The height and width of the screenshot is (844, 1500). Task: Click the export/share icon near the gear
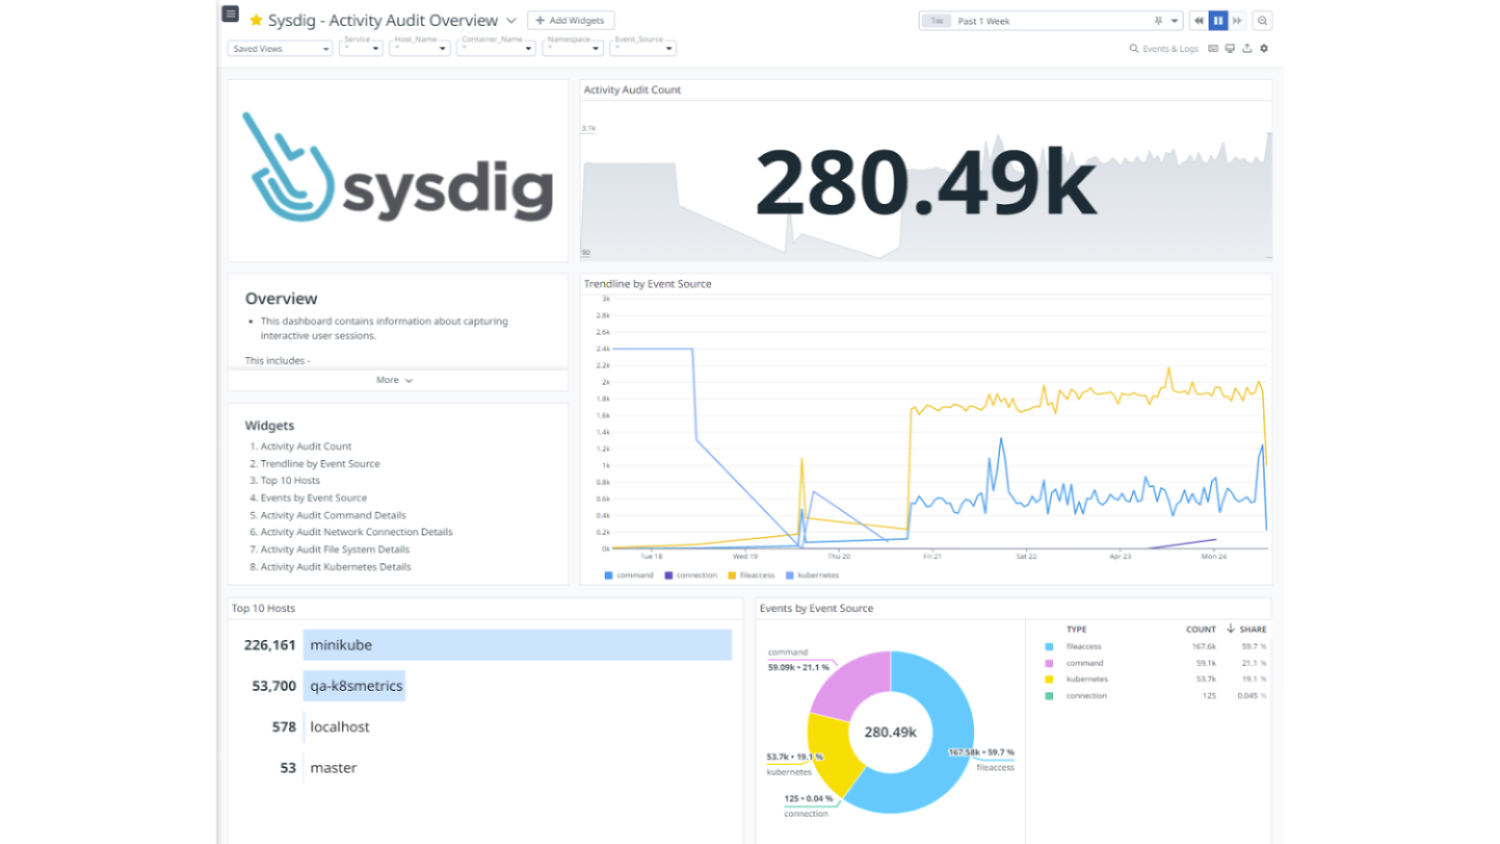pyautogui.click(x=1246, y=48)
